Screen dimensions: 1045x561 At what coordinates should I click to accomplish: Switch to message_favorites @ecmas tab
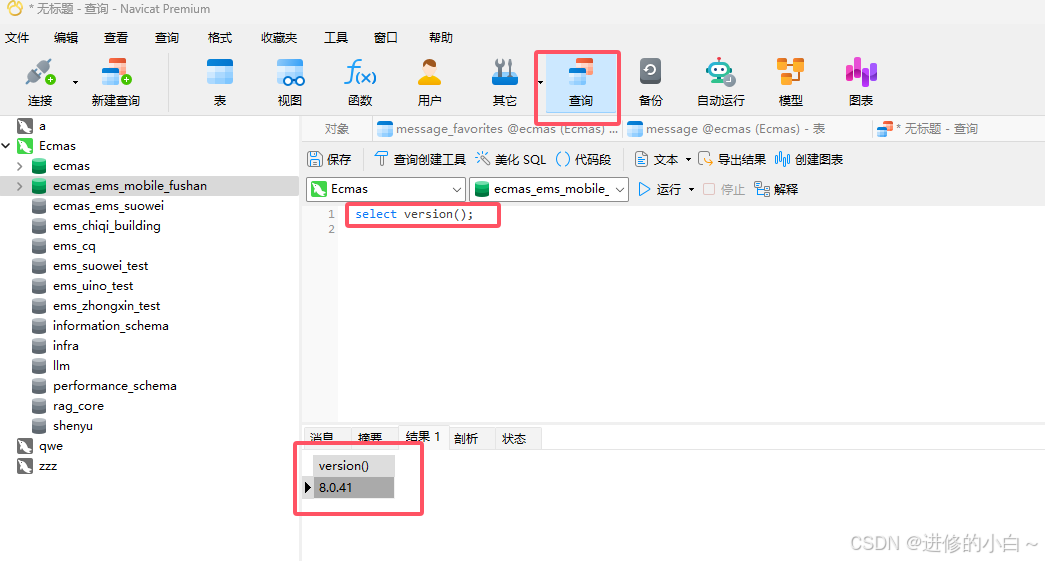[497, 129]
